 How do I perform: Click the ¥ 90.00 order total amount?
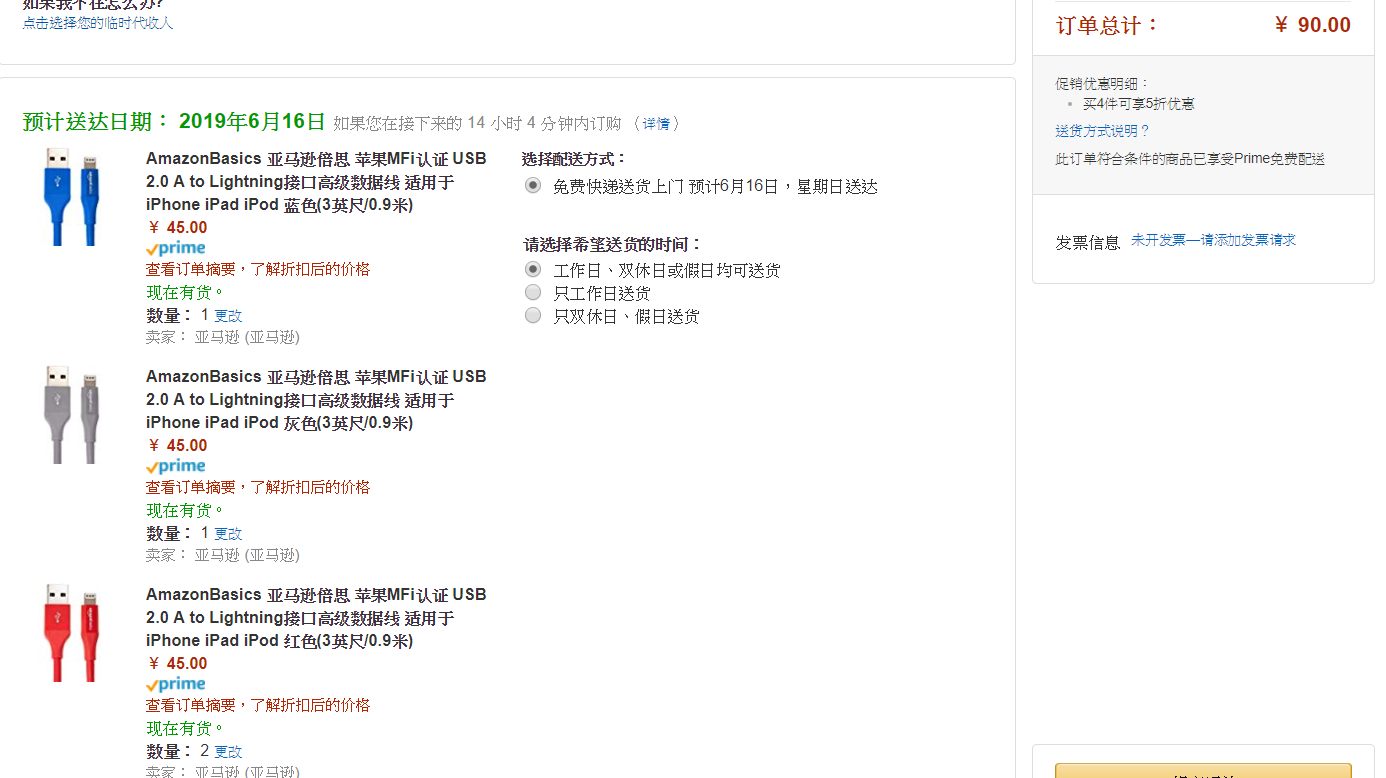(1312, 25)
